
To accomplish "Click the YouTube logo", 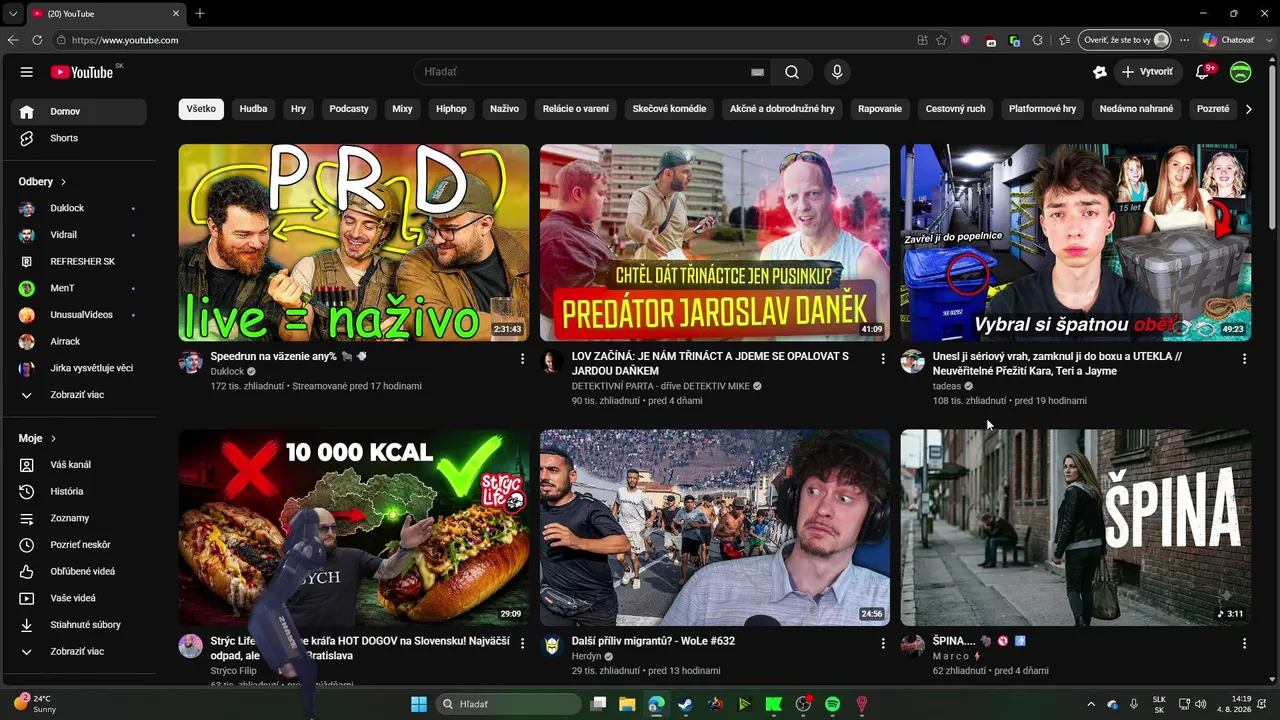I will click(82, 72).
